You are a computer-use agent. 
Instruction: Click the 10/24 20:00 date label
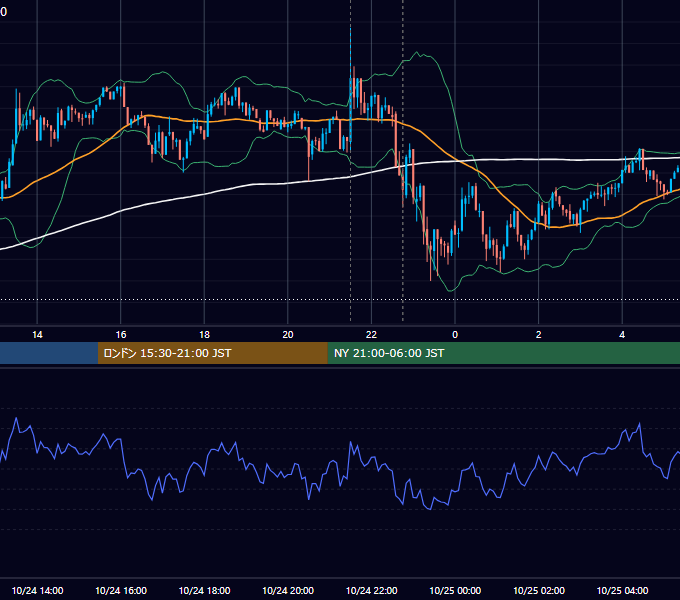pyautogui.click(x=288, y=590)
